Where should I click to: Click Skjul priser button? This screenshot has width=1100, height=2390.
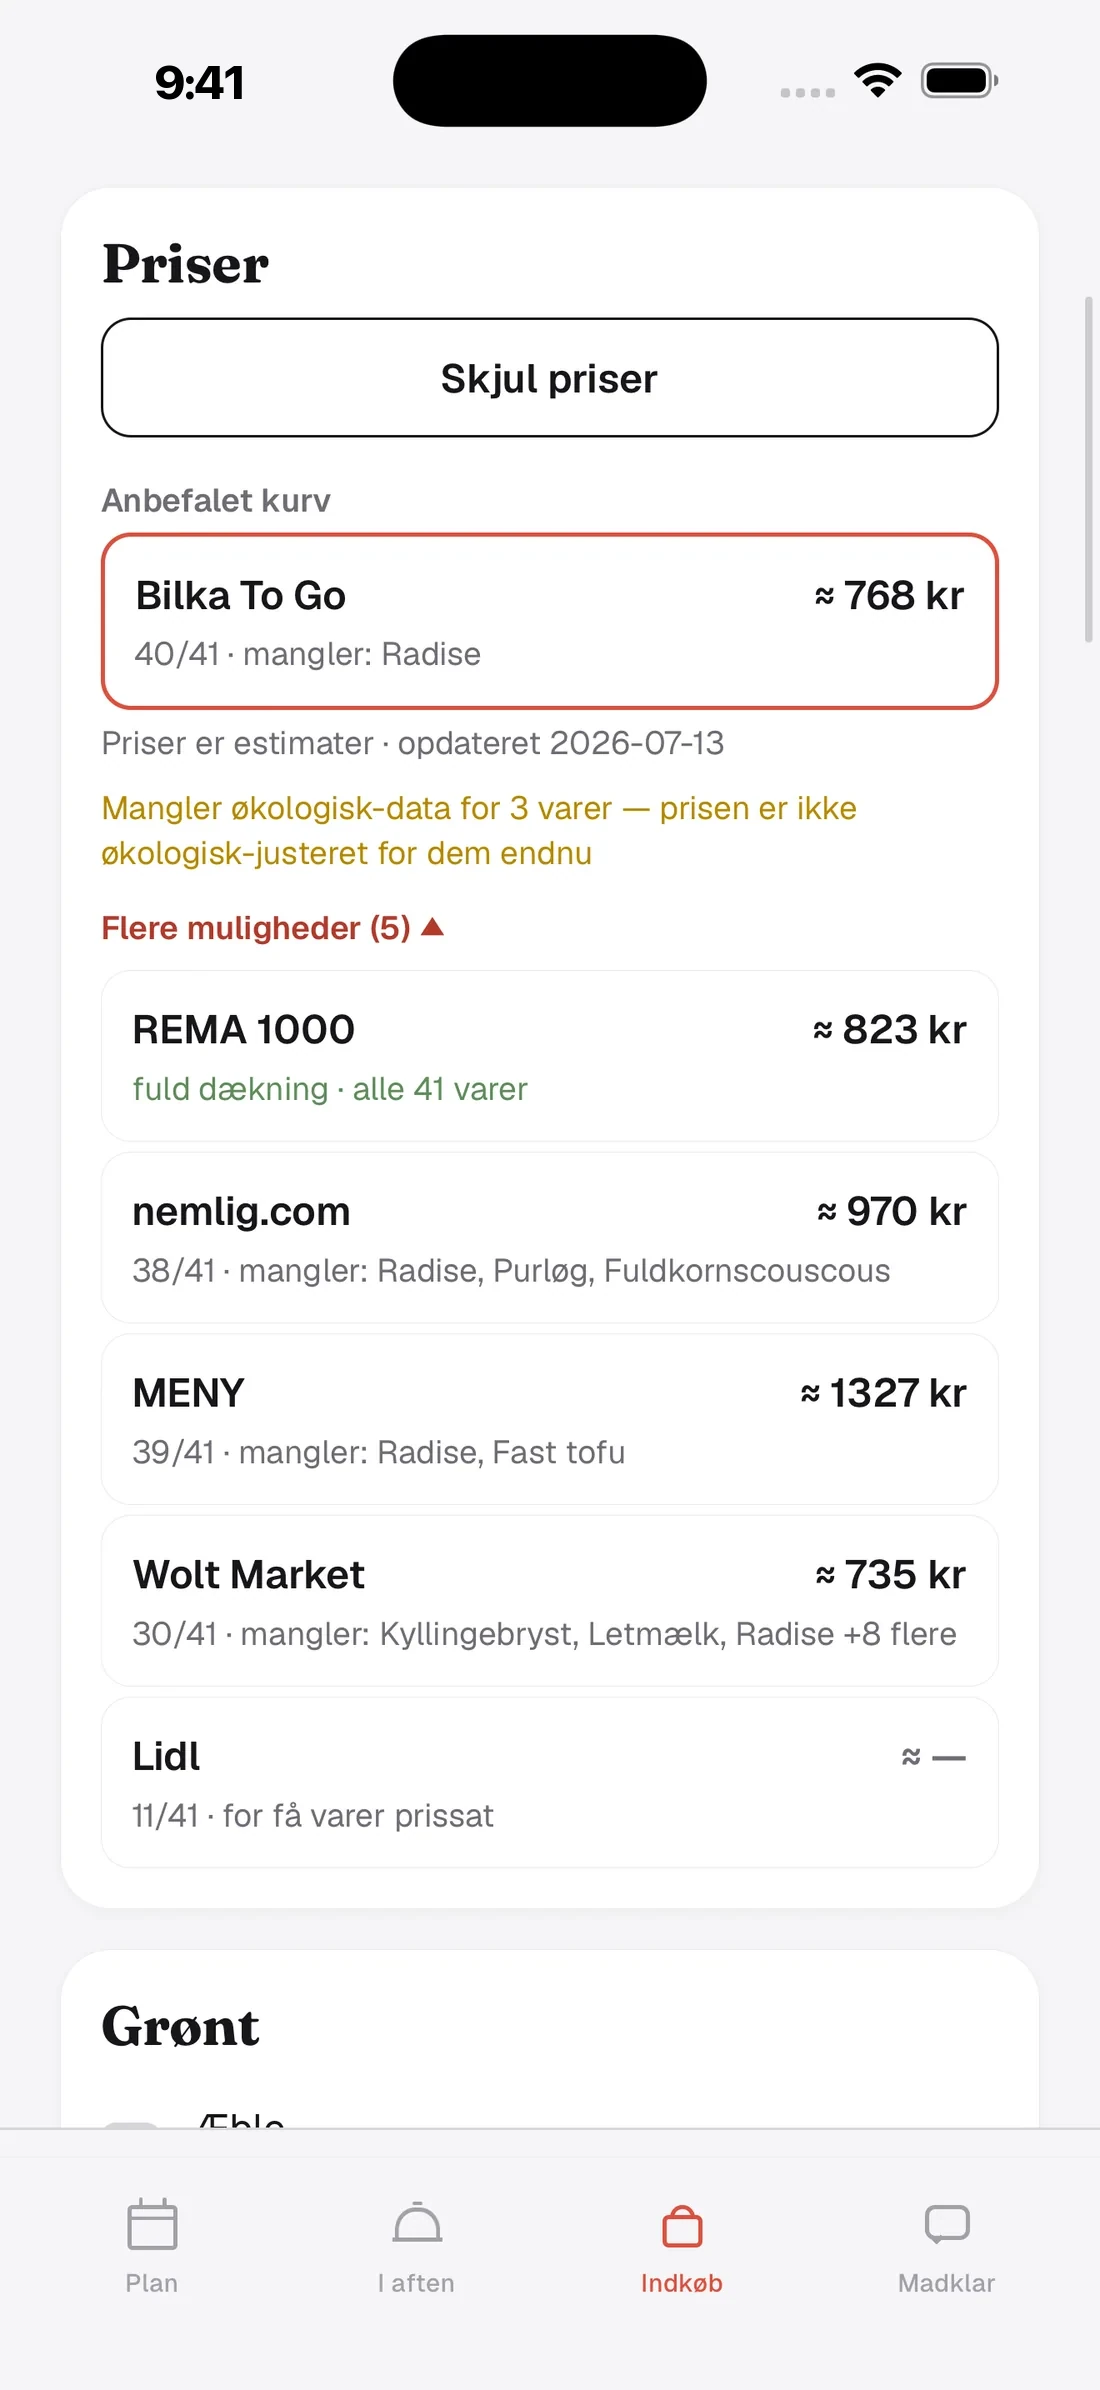pyautogui.click(x=550, y=378)
